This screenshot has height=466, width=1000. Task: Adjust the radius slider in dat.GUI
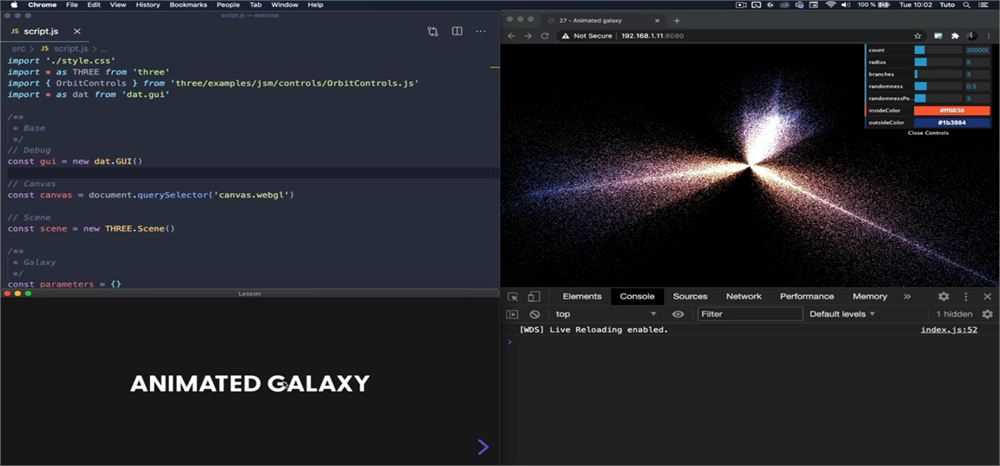(938, 62)
